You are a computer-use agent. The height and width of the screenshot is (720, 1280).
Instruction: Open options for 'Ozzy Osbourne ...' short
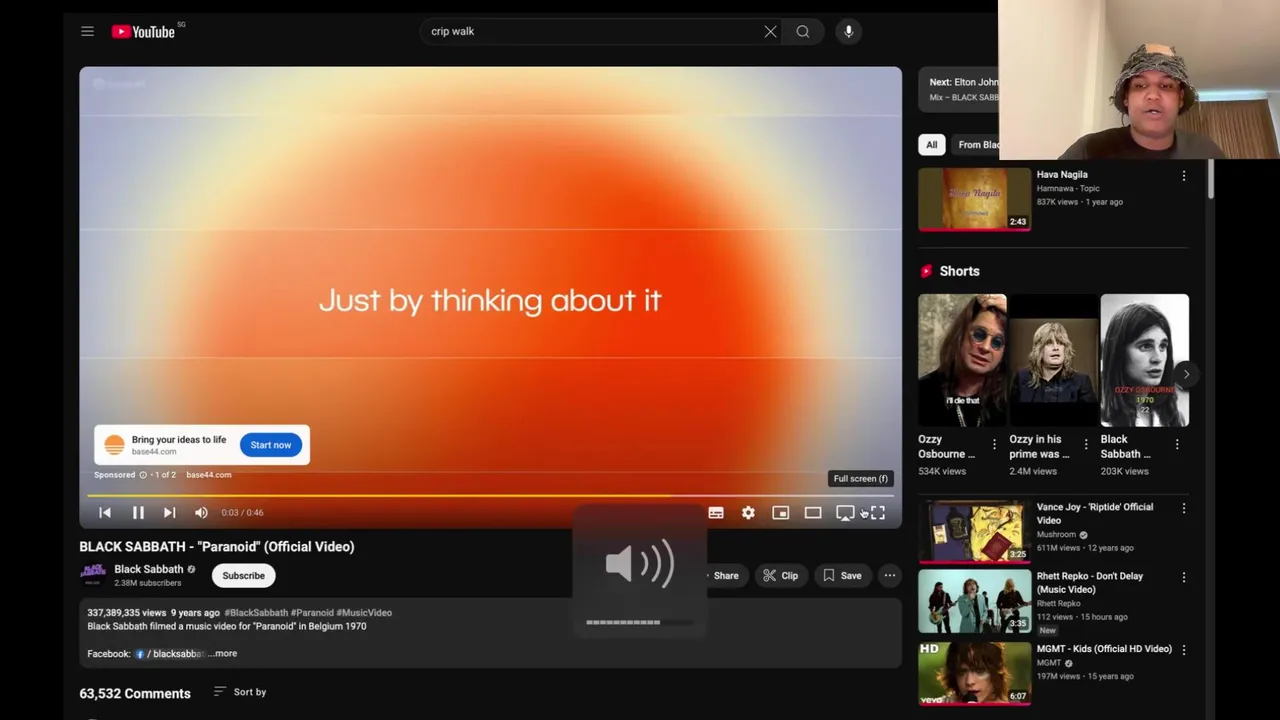(x=994, y=444)
